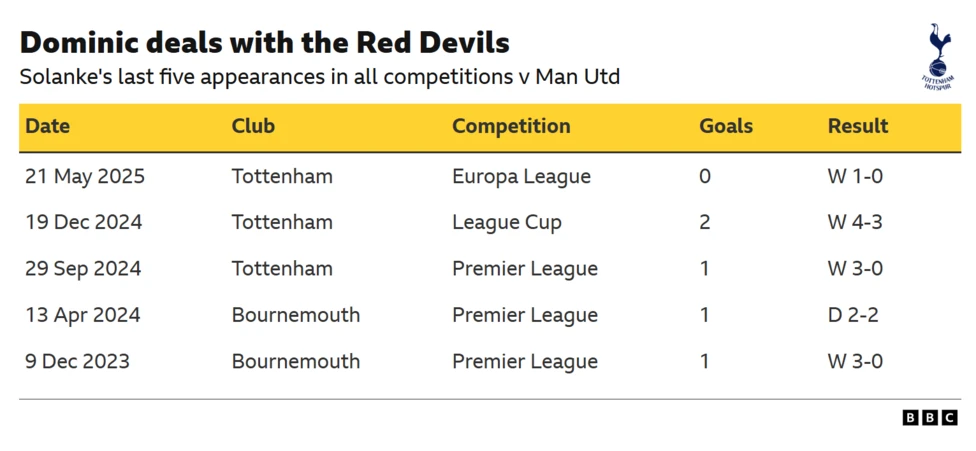Click the Club column header
Image resolution: width=976 pixels, height=451 pixels.
point(253,127)
